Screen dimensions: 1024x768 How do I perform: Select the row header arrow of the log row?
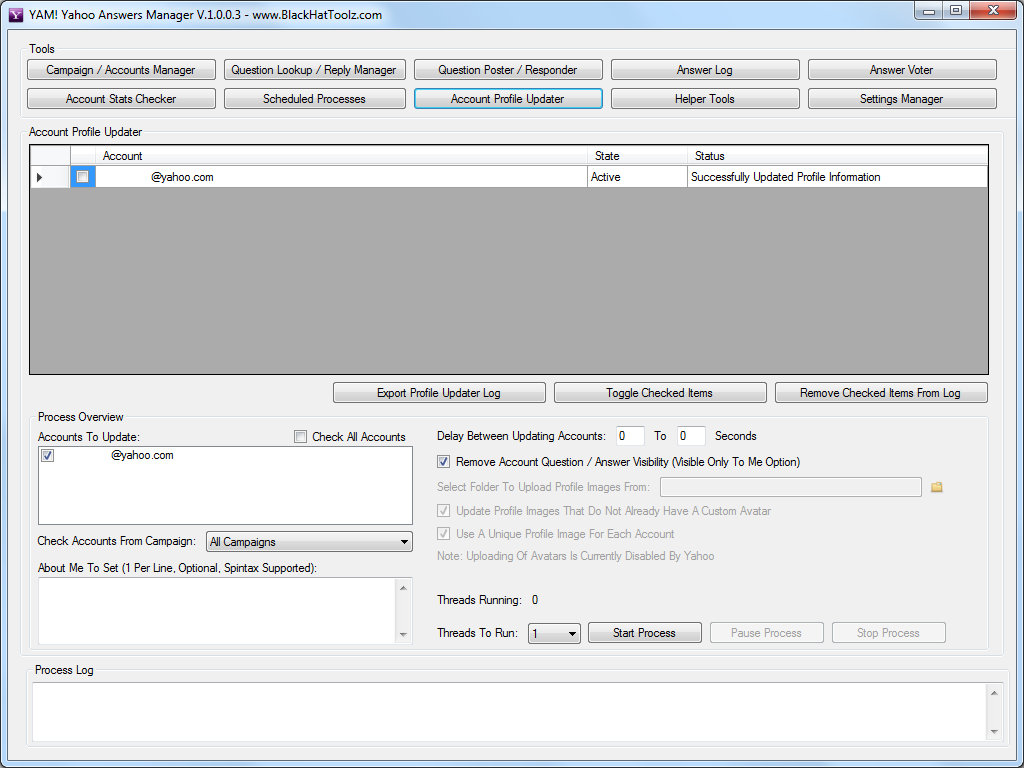point(50,177)
